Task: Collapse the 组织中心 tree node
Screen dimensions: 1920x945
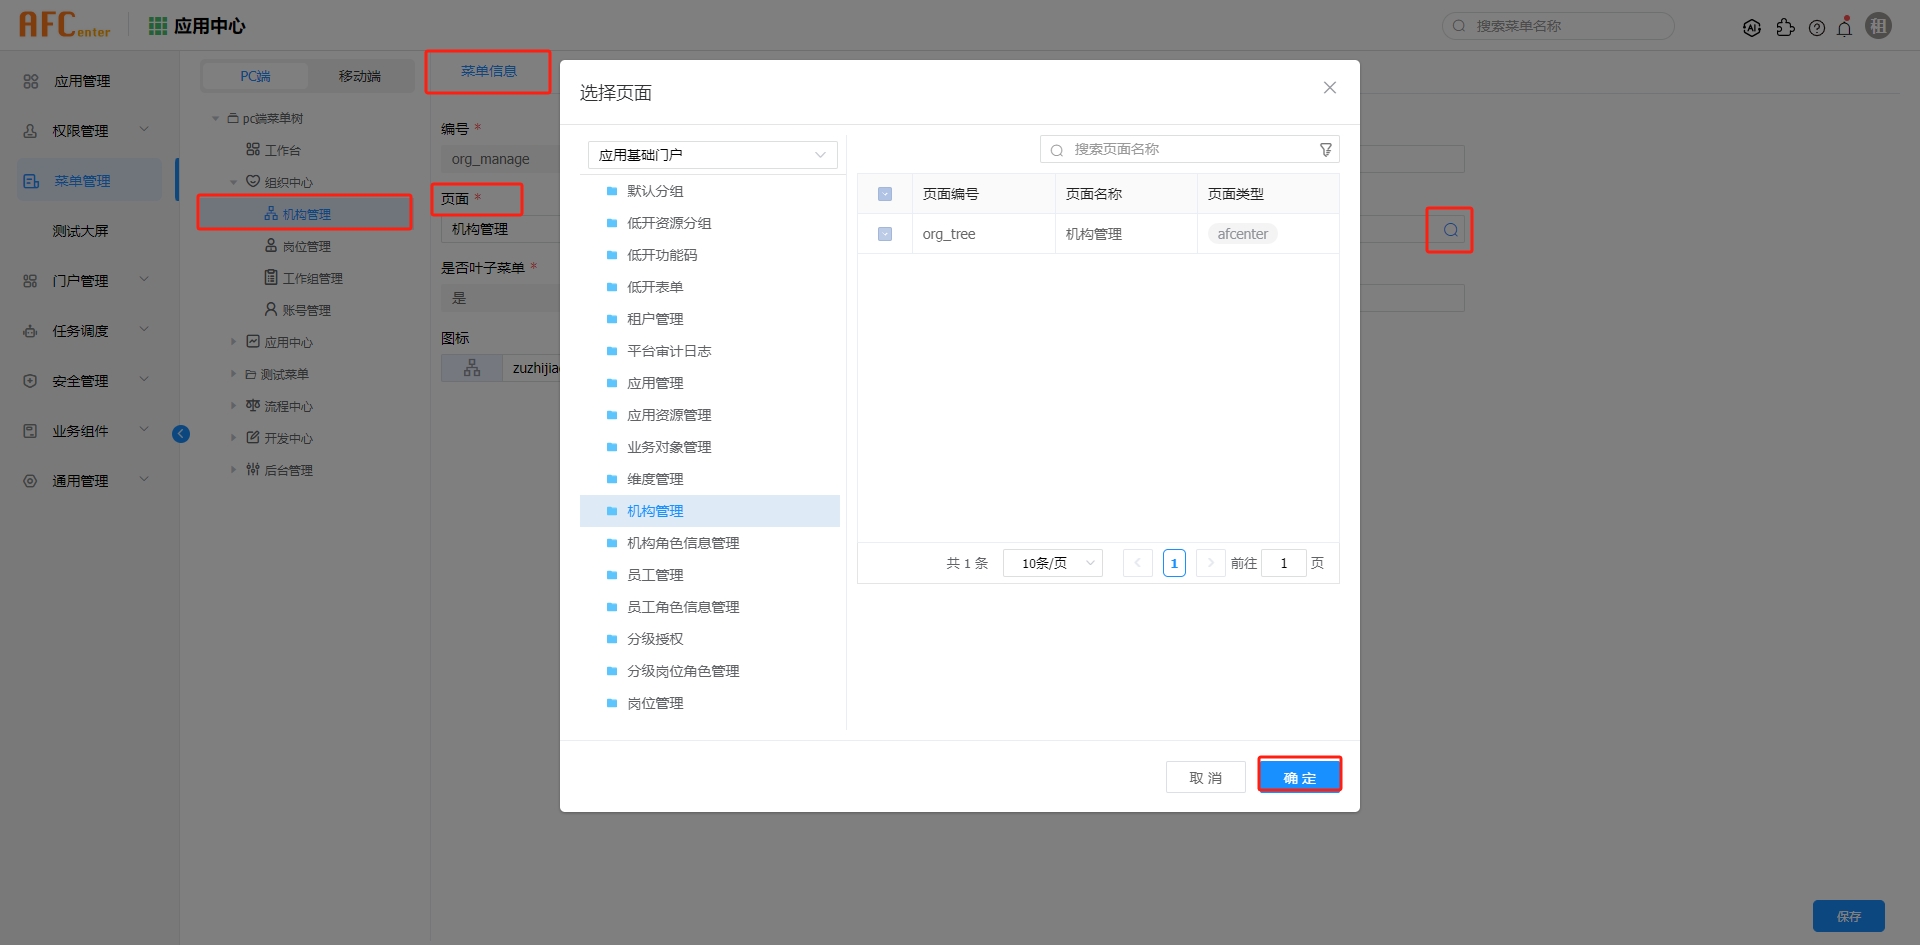Action: [235, 181]
